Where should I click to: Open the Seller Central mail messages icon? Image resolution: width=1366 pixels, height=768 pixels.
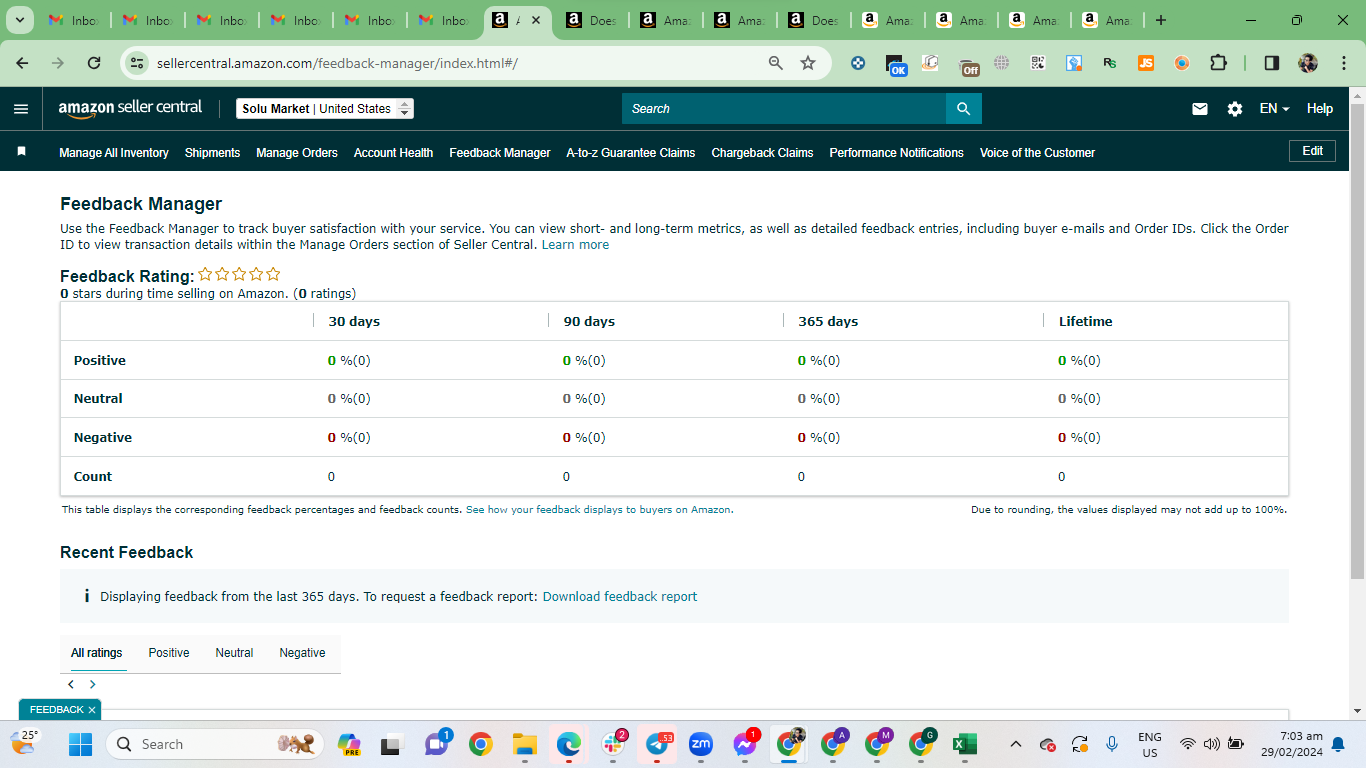[1200, 109]
